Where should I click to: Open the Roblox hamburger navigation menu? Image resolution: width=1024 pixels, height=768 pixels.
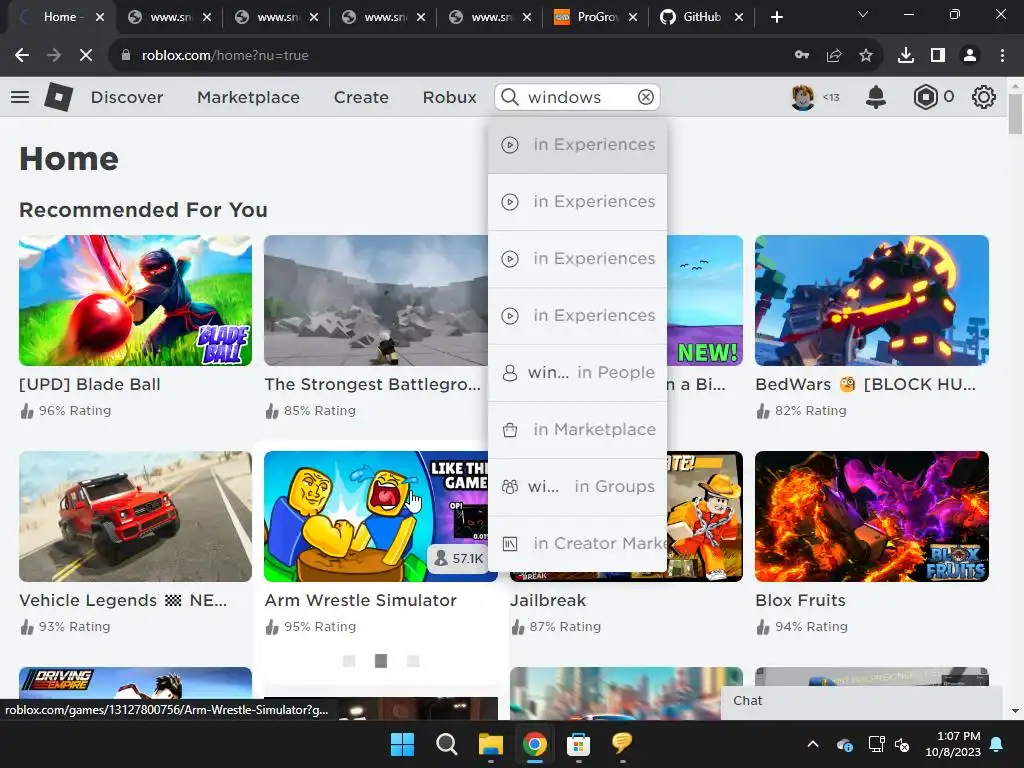(x=20, y=97)
